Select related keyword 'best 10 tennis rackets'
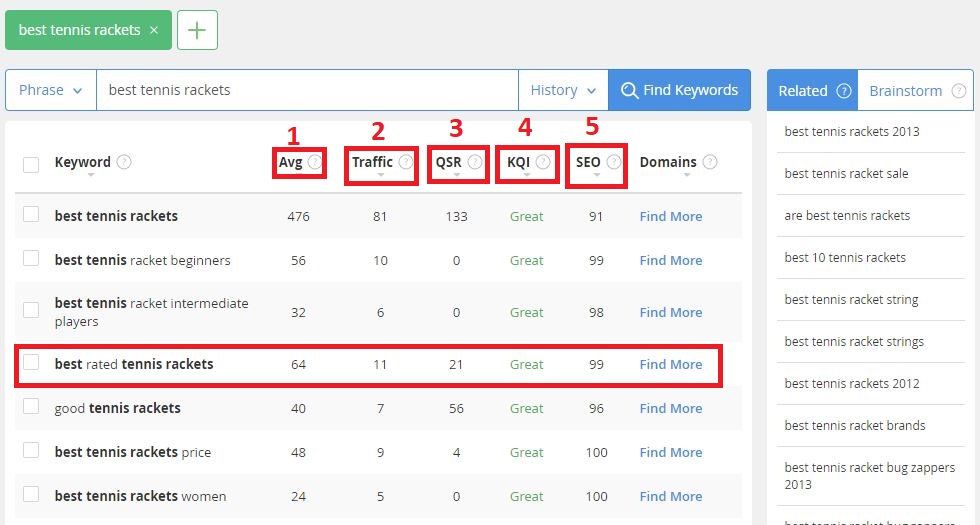980x525 pixels. 845,257
